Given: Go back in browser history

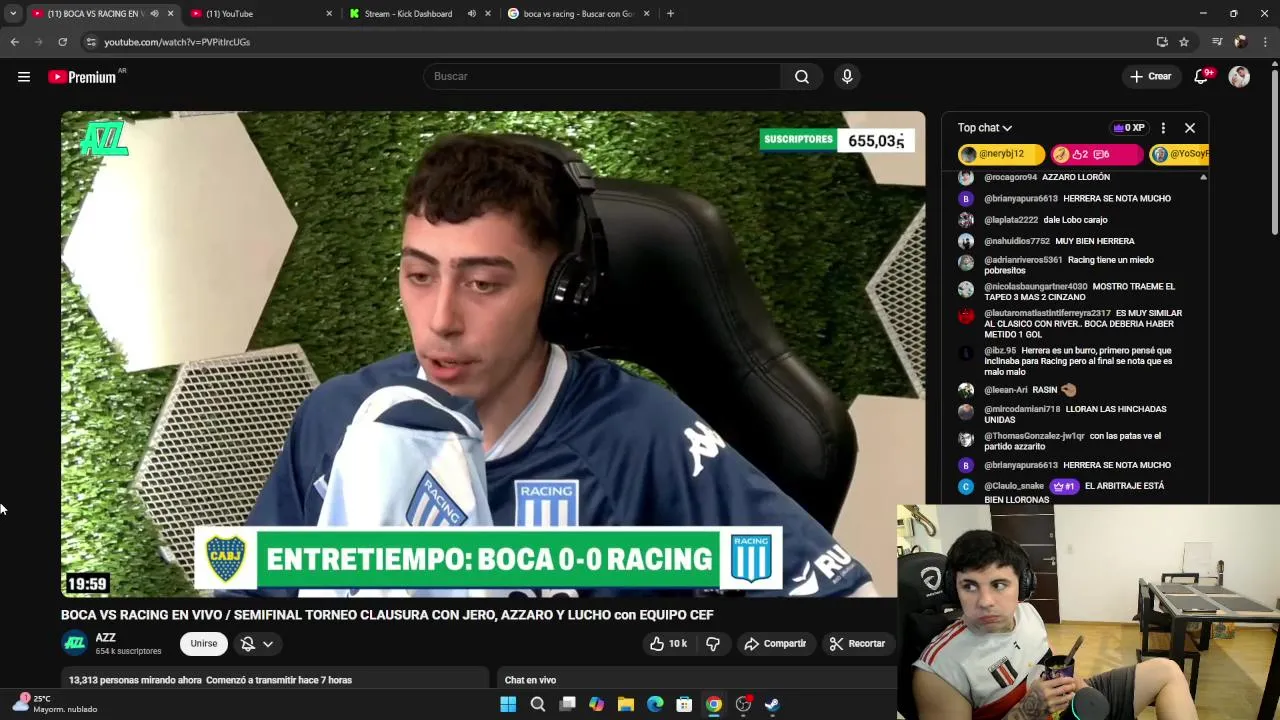Looking at the screenshot, I should (x=14, y=42).
